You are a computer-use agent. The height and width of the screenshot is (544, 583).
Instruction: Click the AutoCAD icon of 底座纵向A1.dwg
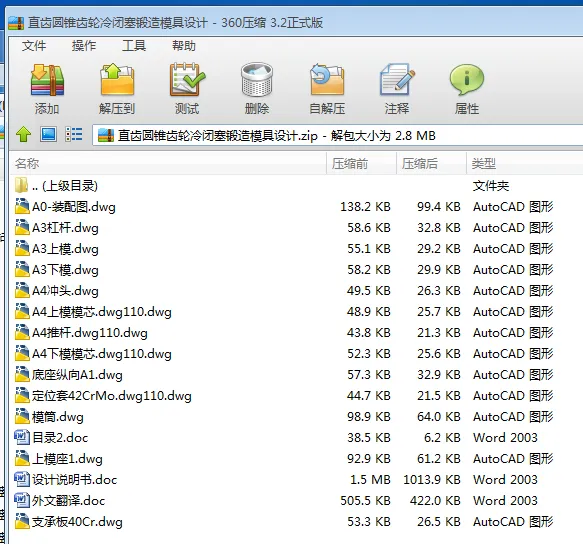click(x=22, y=374)
